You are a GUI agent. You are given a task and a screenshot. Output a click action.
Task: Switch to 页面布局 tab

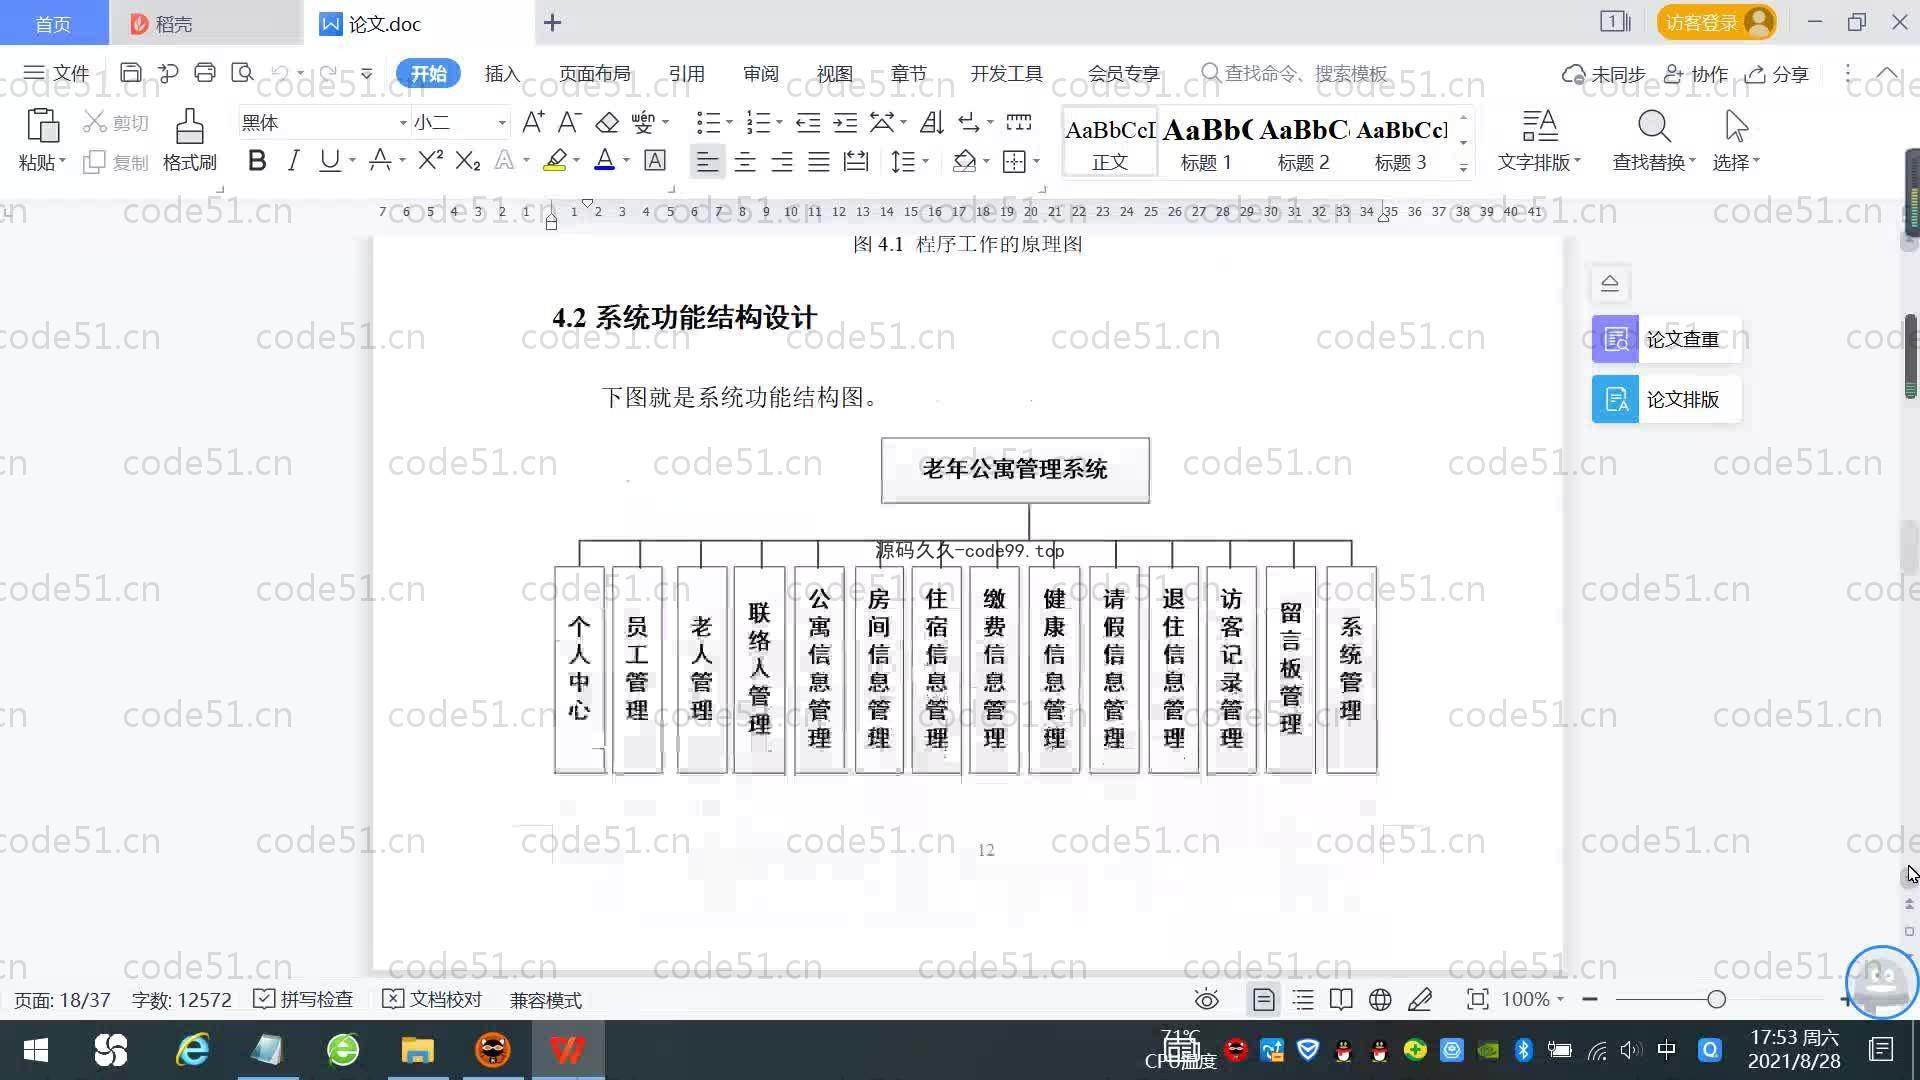click(x=595, y=74)
